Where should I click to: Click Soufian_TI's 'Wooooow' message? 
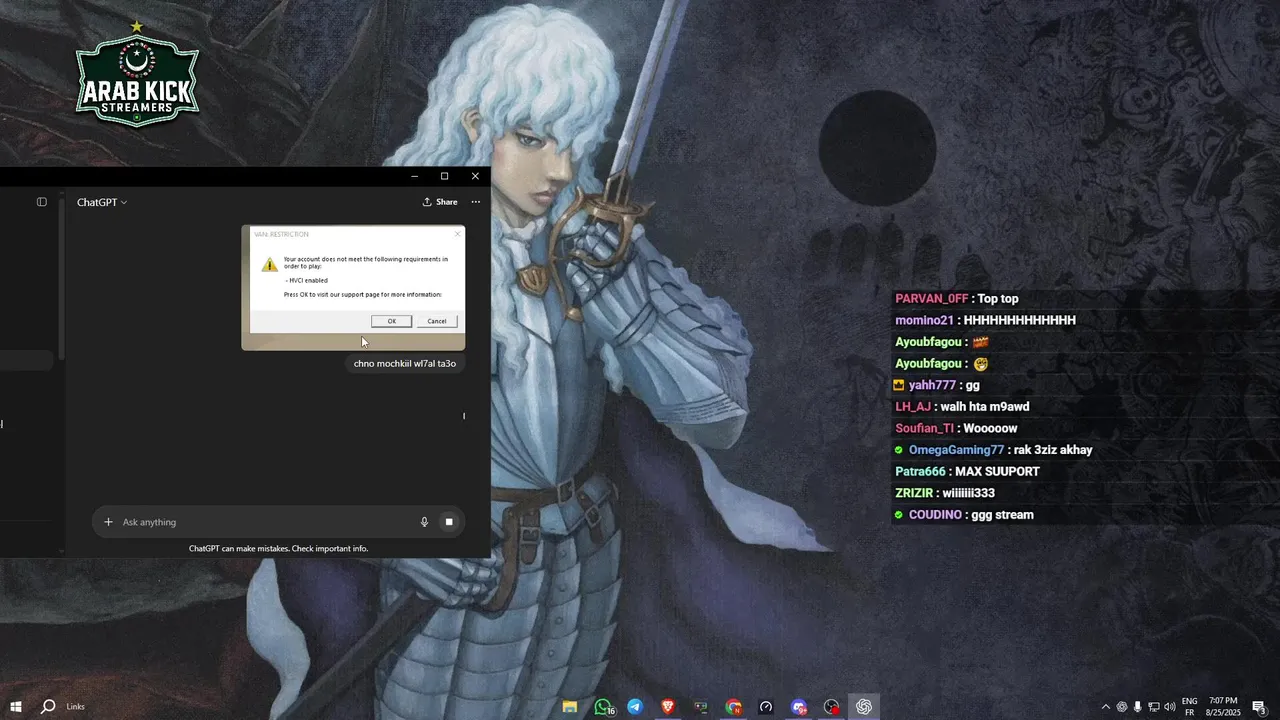click(956, 428)
